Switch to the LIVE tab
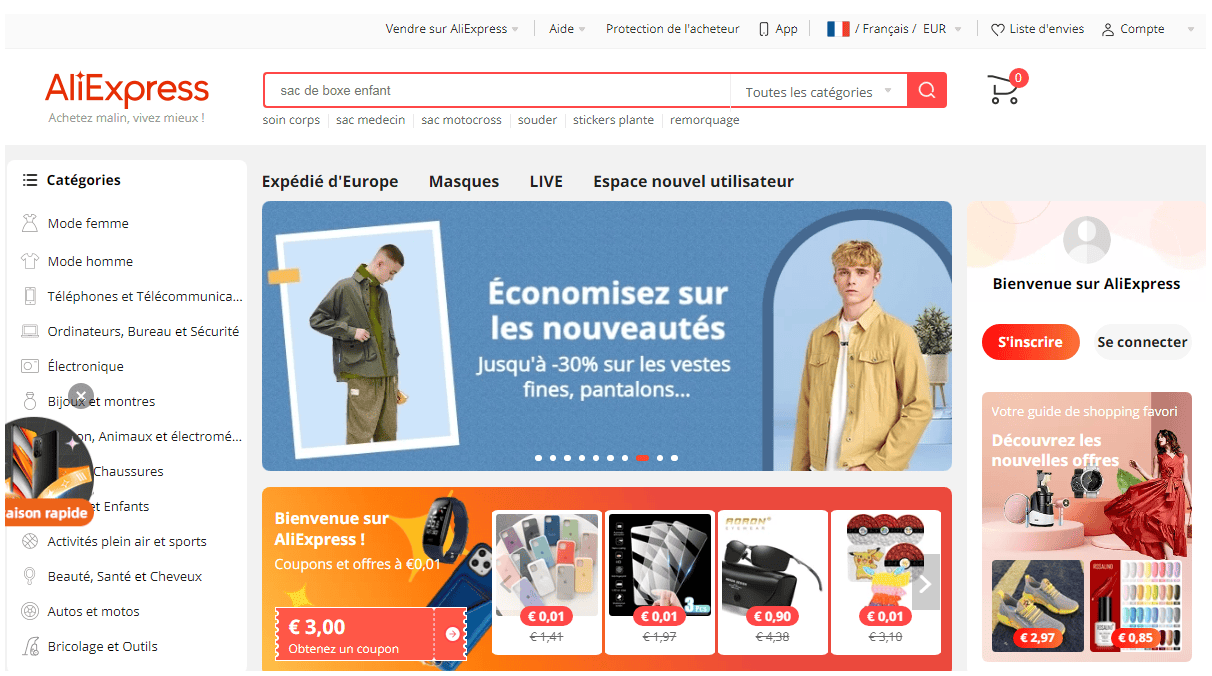 coord(546,181)
